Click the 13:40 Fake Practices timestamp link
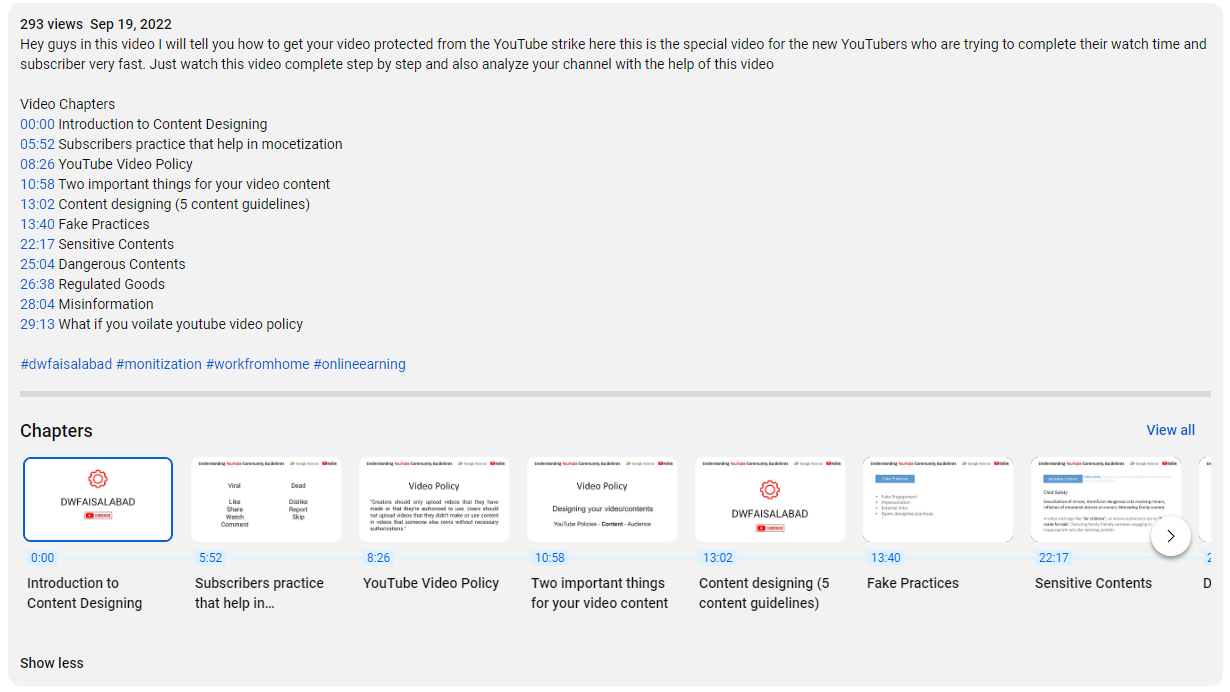Image resolution: width=1230 pixels, height=692 pixels. click(37, 224)
